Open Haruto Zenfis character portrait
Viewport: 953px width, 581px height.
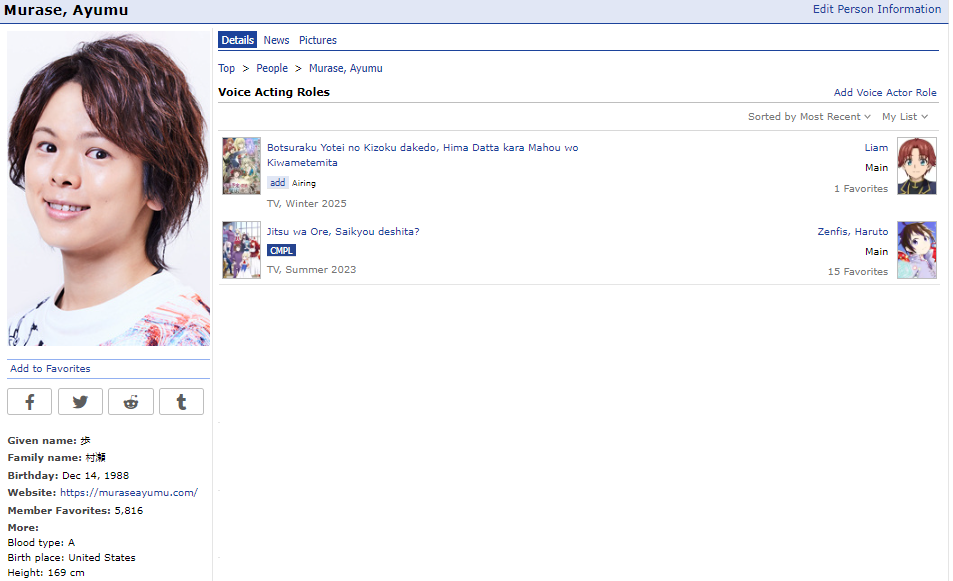pyautogui.click(x=917, y=250)
